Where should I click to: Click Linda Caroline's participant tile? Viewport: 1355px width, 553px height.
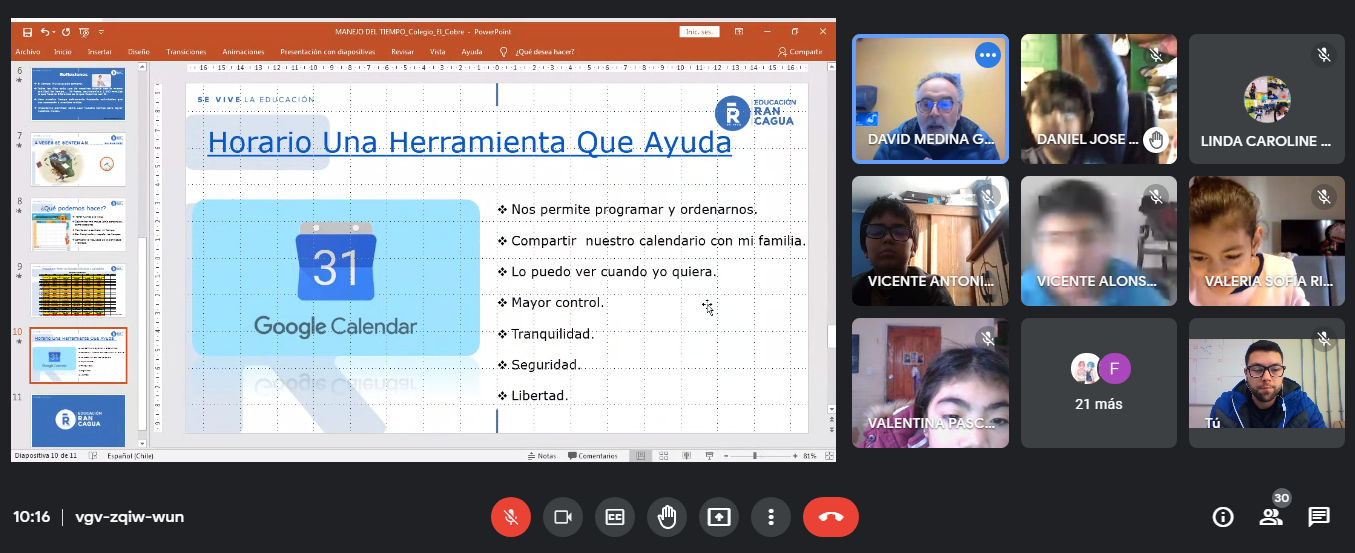pos(1267,99)
